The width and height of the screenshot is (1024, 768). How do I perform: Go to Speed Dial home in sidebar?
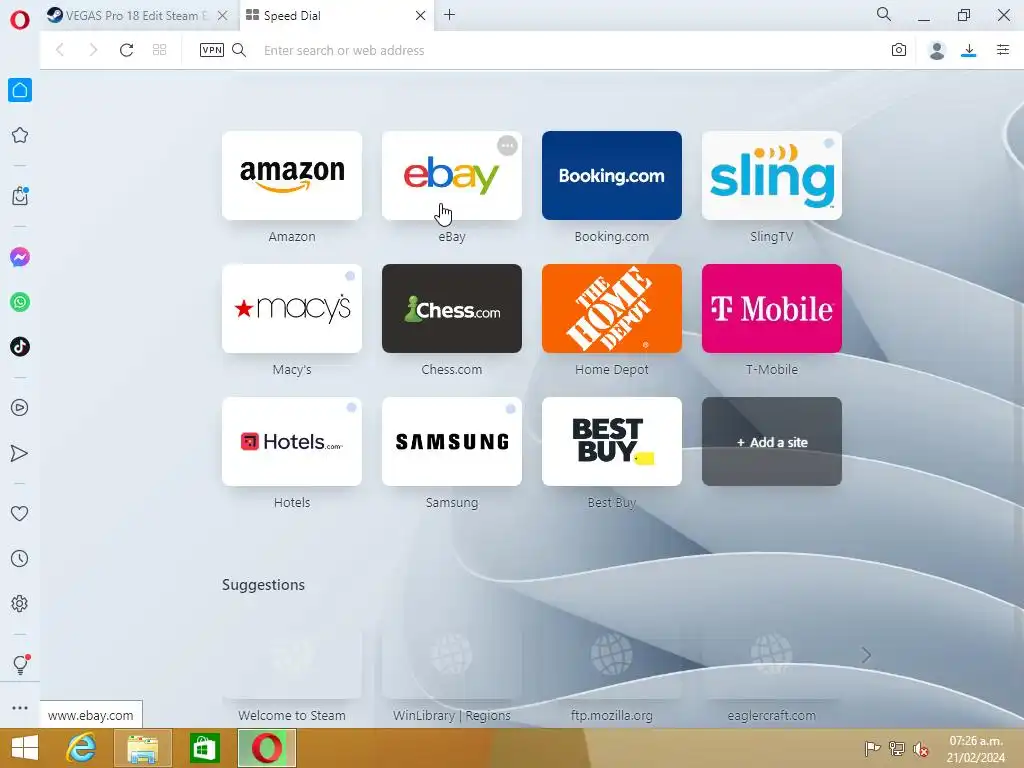20,90
